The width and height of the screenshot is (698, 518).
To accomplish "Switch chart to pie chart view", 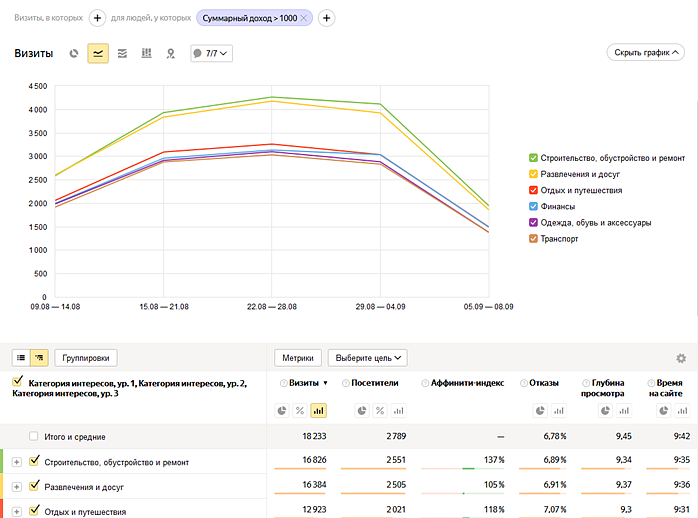I will pos(74,53).
